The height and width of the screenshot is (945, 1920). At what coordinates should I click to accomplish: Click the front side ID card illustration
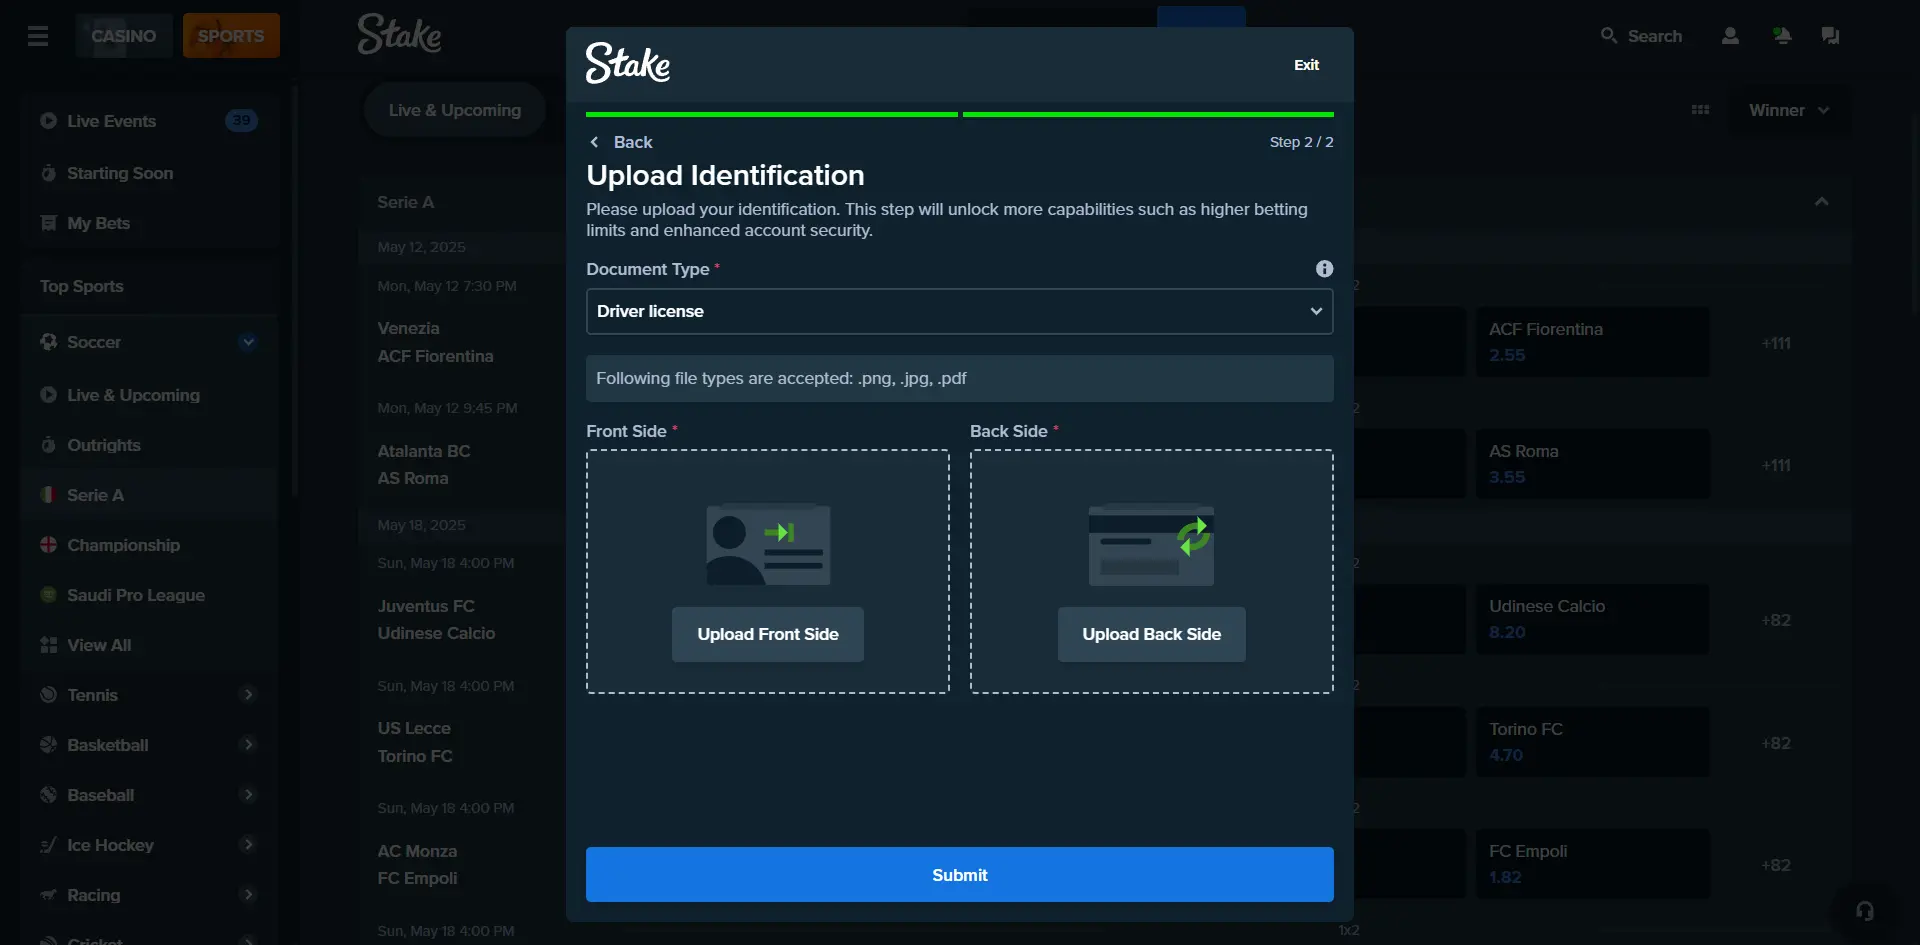pyautogui.click(x=768, y=545)
